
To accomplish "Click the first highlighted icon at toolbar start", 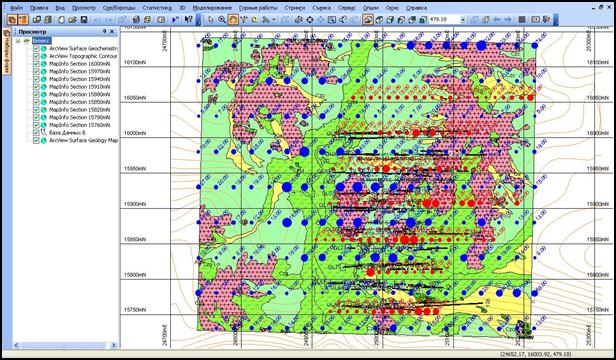I will pyautogui.click(x=12, y=19).
